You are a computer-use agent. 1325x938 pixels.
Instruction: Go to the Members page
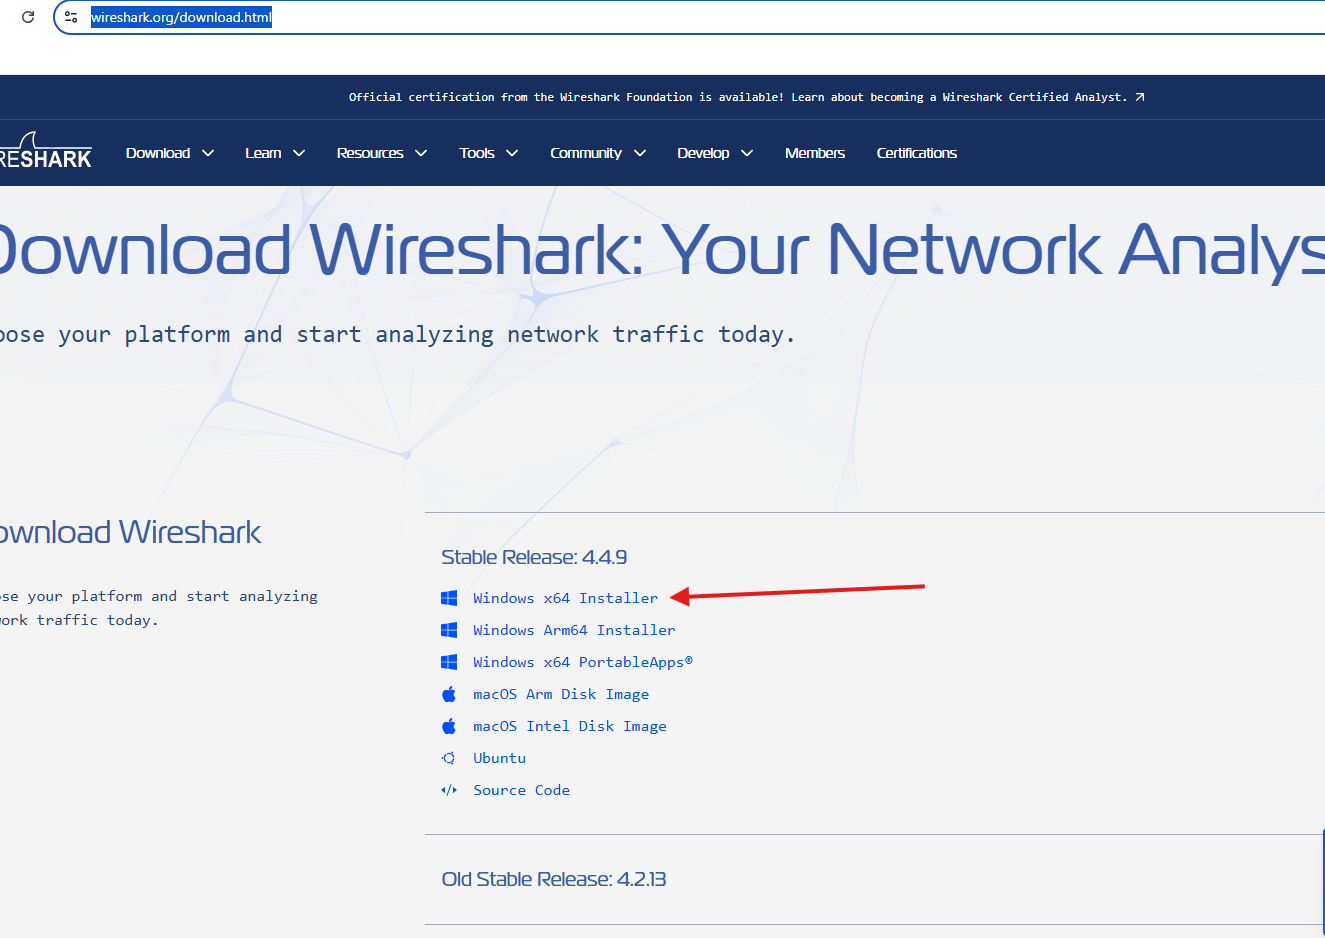point(814,153)
